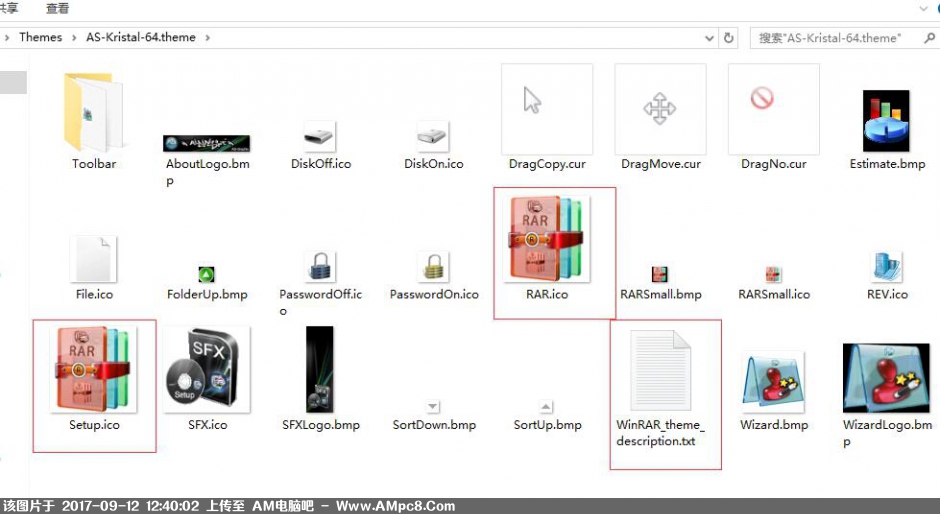The image size is (940, 514).
Task: Click the Toolbar folder name label
Action: point(94,164)
